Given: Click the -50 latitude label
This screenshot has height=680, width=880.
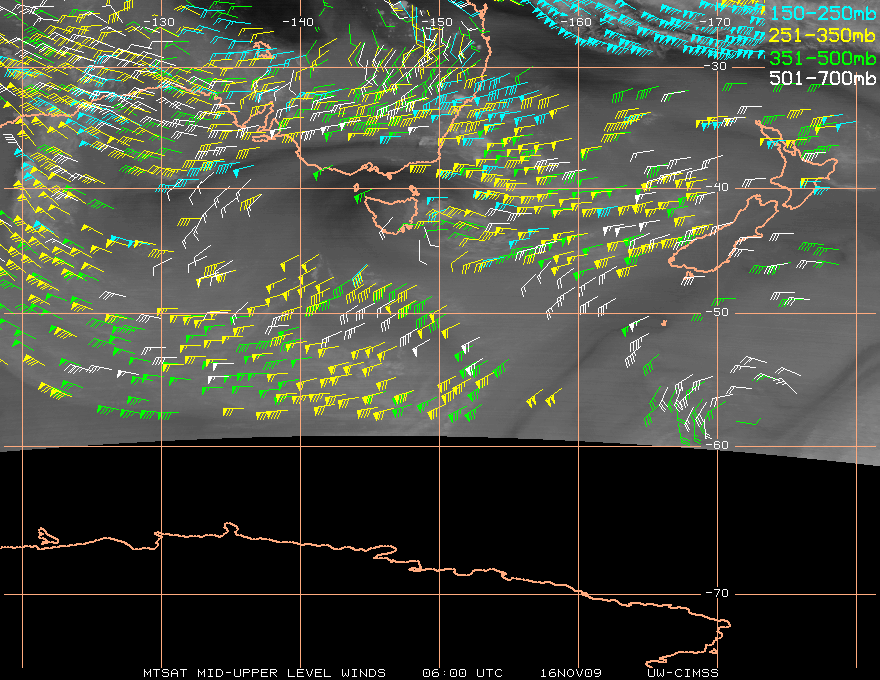Looking at the screenshot, I should pyautogui.click(x=717, y=312).
